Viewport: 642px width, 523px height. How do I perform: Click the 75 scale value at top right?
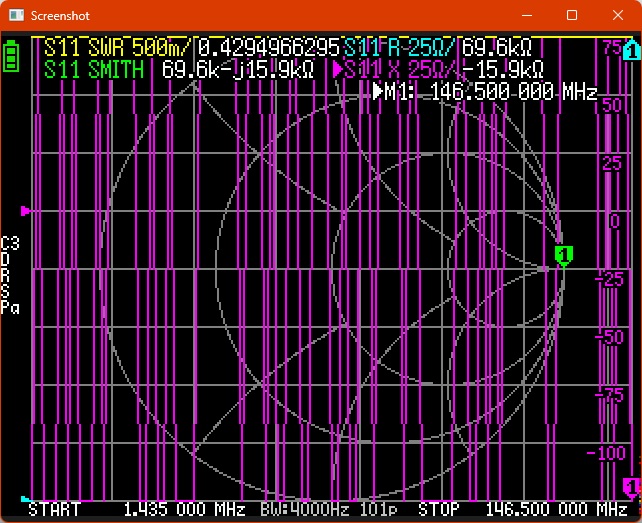611,47
